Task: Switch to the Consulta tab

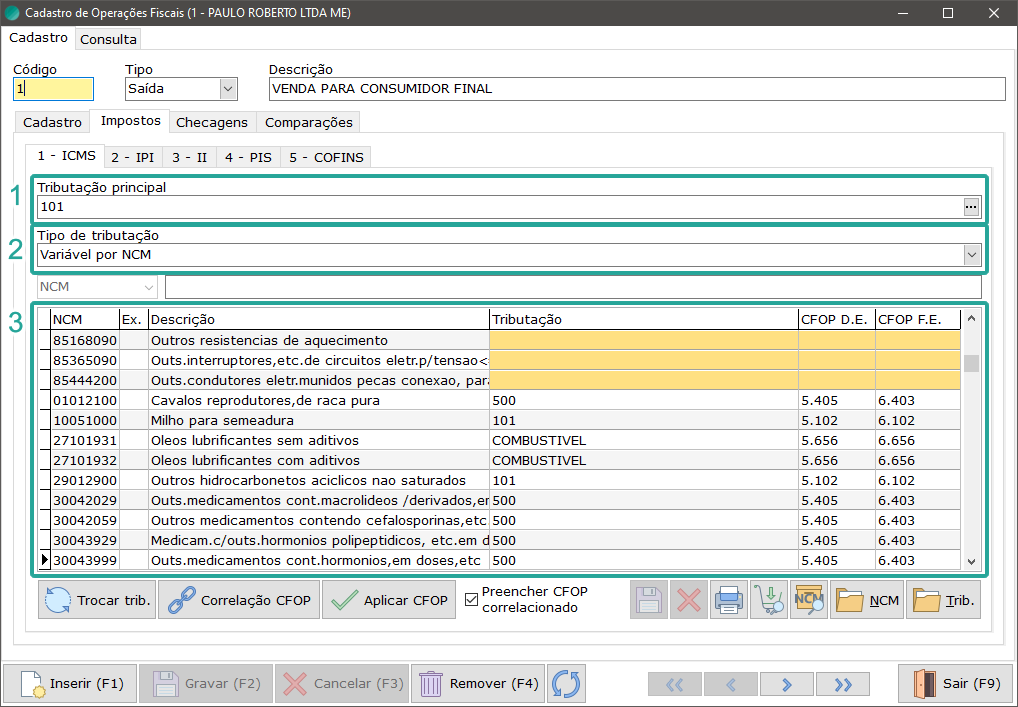Action: (x=108, y=40)
